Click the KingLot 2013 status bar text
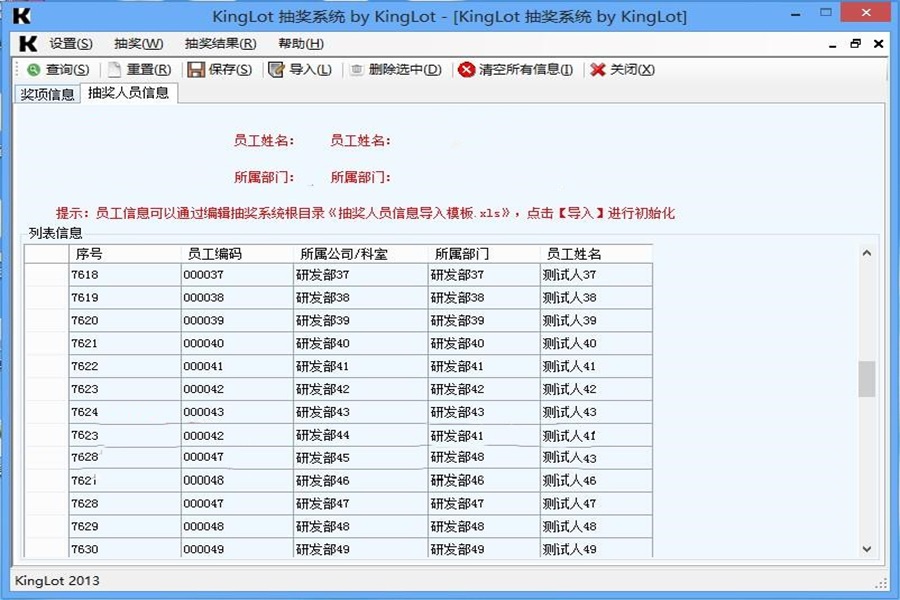Viewport: 900px width, 600px height. tap(57, 581)
